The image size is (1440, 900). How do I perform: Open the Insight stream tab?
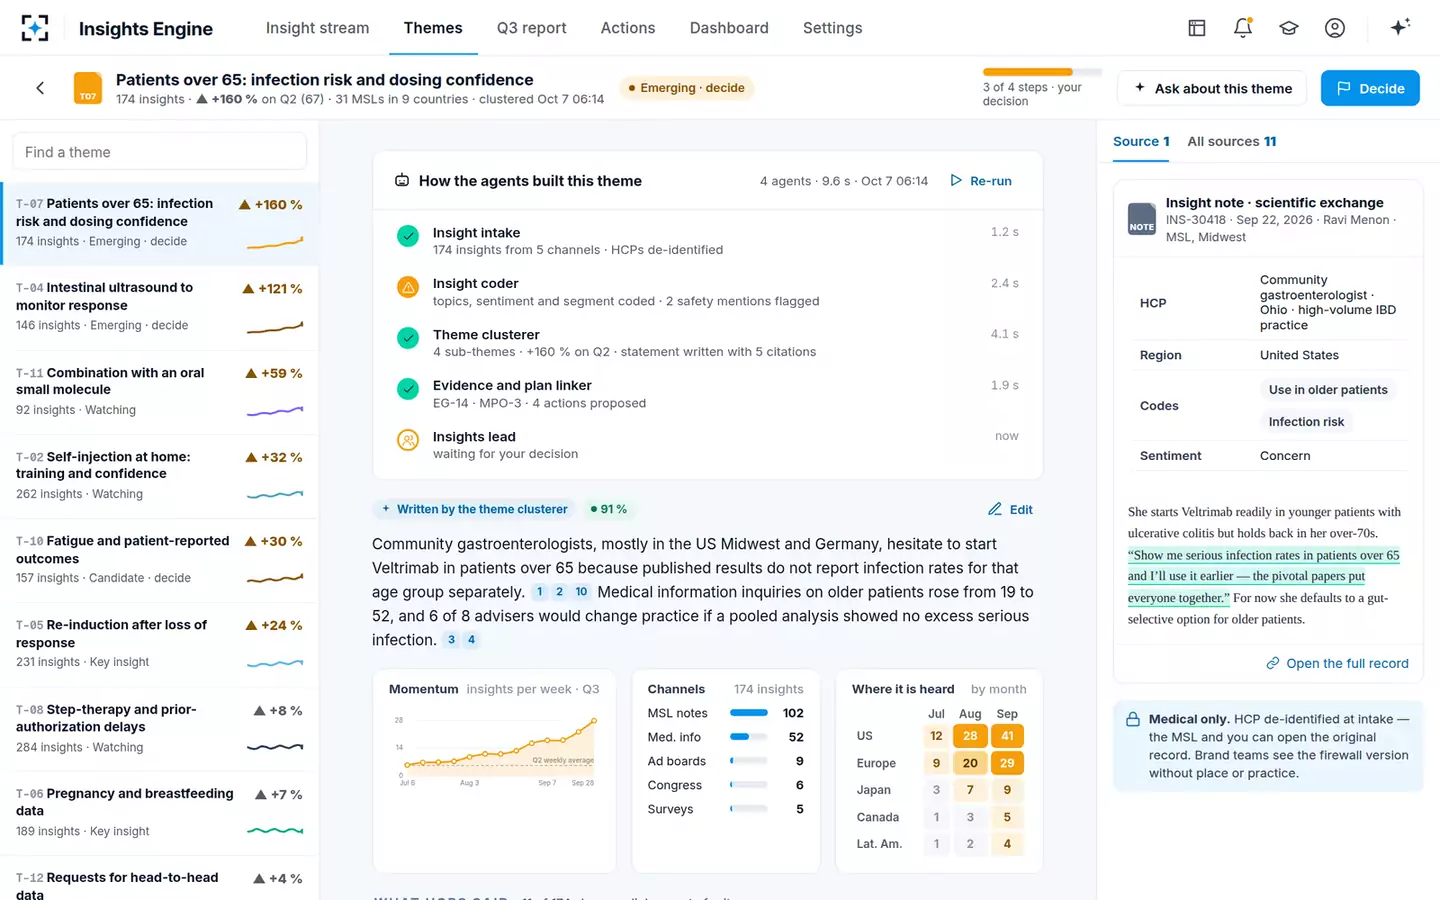click(x=317, y=28)
